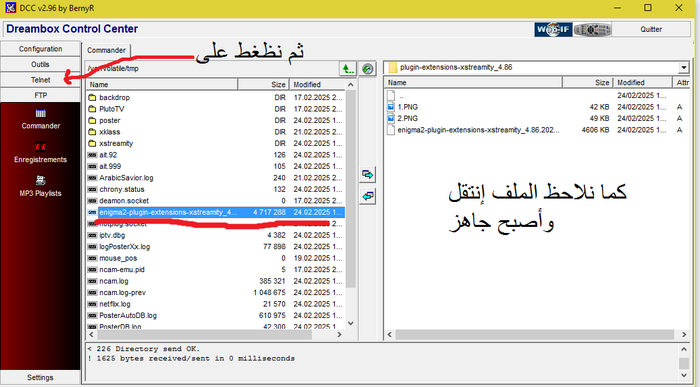Expand the local folder path dropdown
Screen dimensions: 700x387
(683, 68)
